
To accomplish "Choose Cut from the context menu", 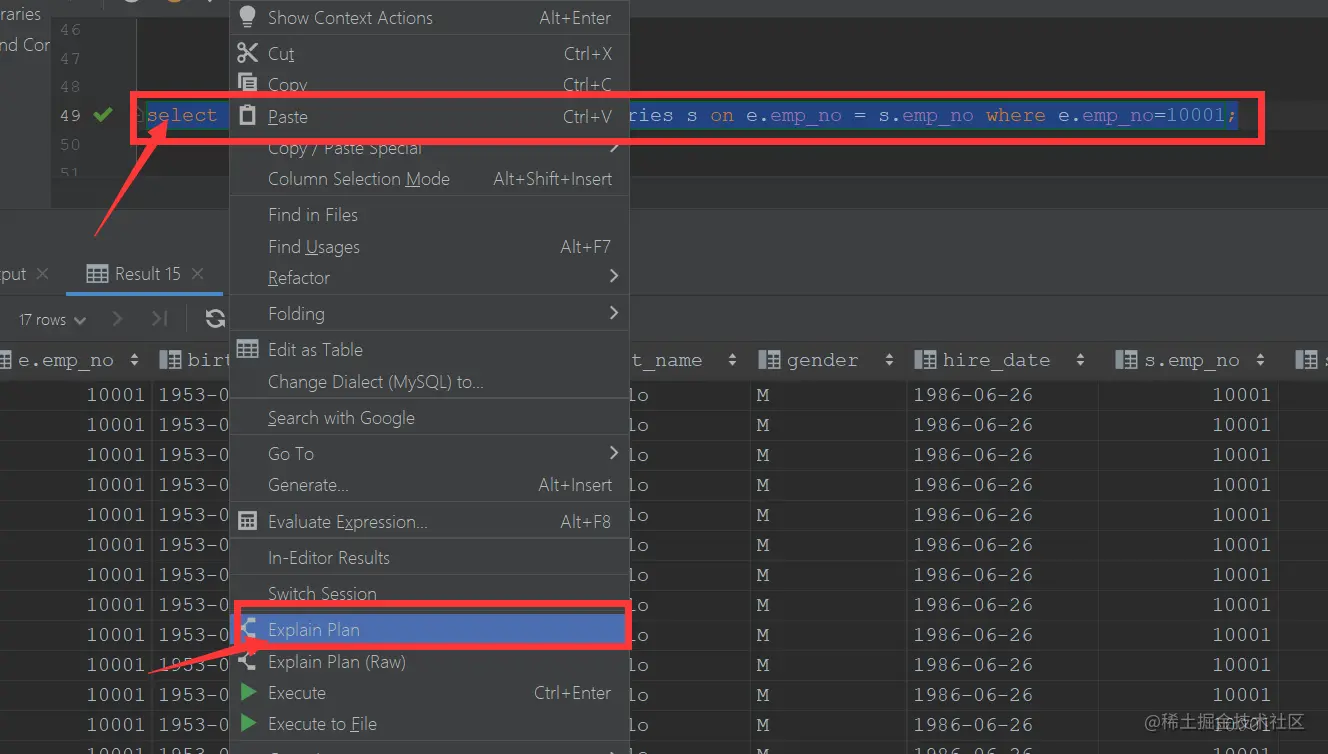I will click(429, 53).
